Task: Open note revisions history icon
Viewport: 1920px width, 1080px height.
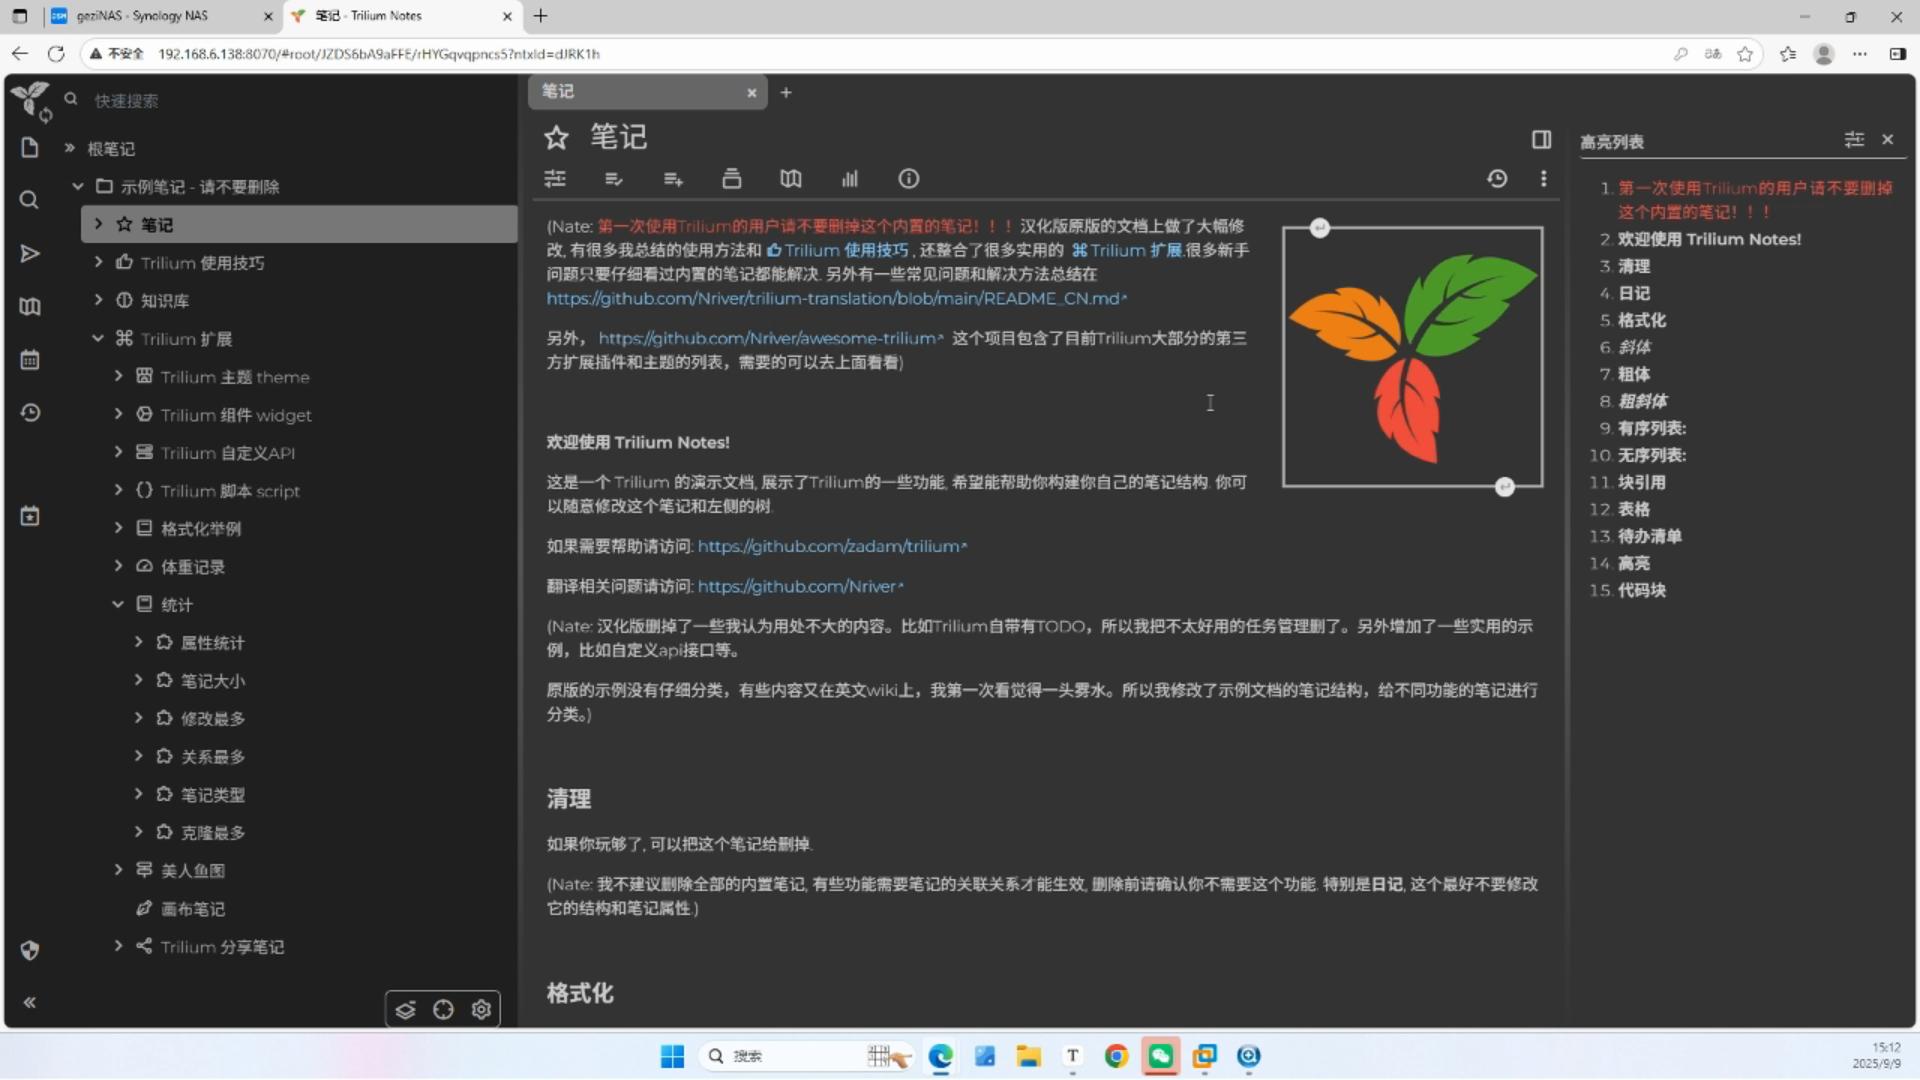Action: (1497, 179)
